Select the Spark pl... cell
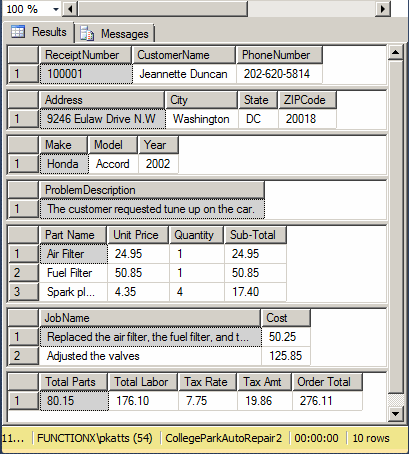Viewport: 409px width, 454px height. pyautogui.click(x=73, y=292)
